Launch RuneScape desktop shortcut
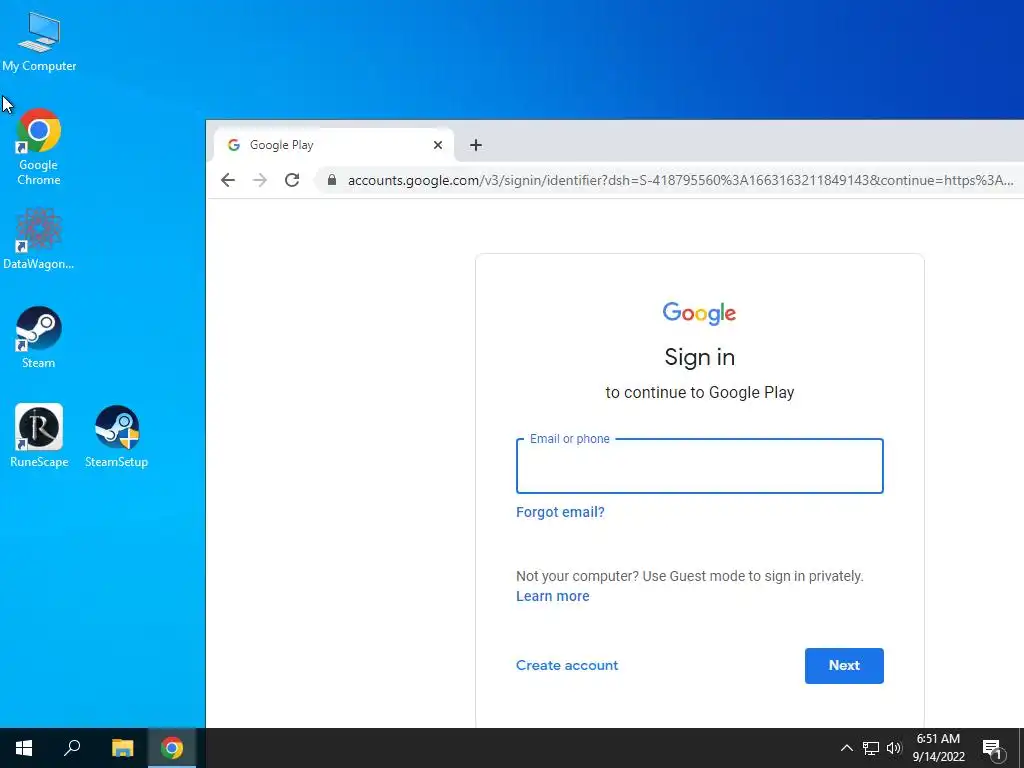1024x768 pixels. (x=39, y=436)
